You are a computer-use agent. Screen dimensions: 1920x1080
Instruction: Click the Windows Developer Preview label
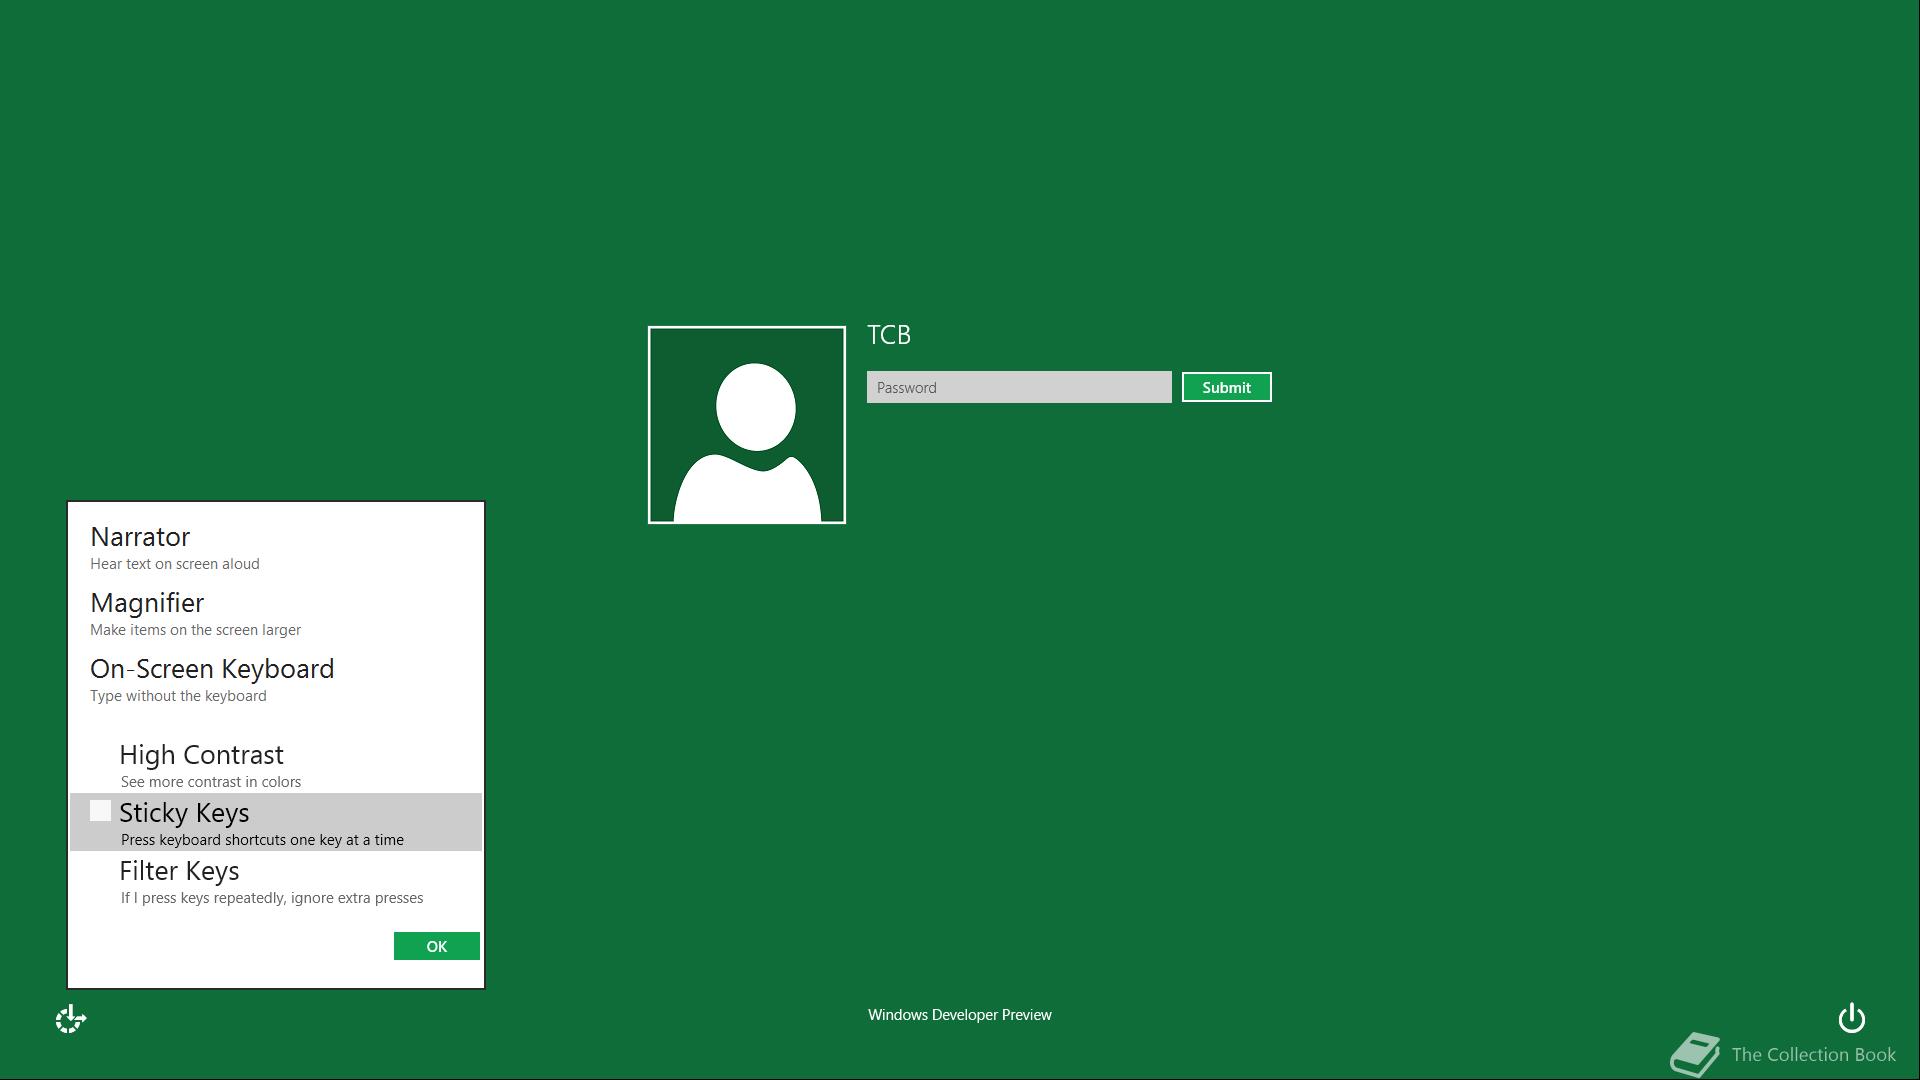pyautogui.click(x=960, y=1014)
